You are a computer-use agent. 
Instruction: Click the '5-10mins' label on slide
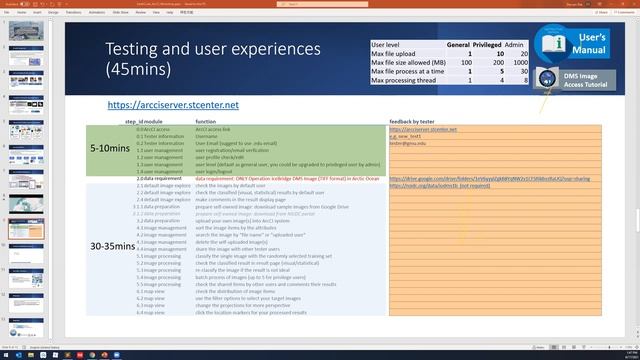click(110, 148)
